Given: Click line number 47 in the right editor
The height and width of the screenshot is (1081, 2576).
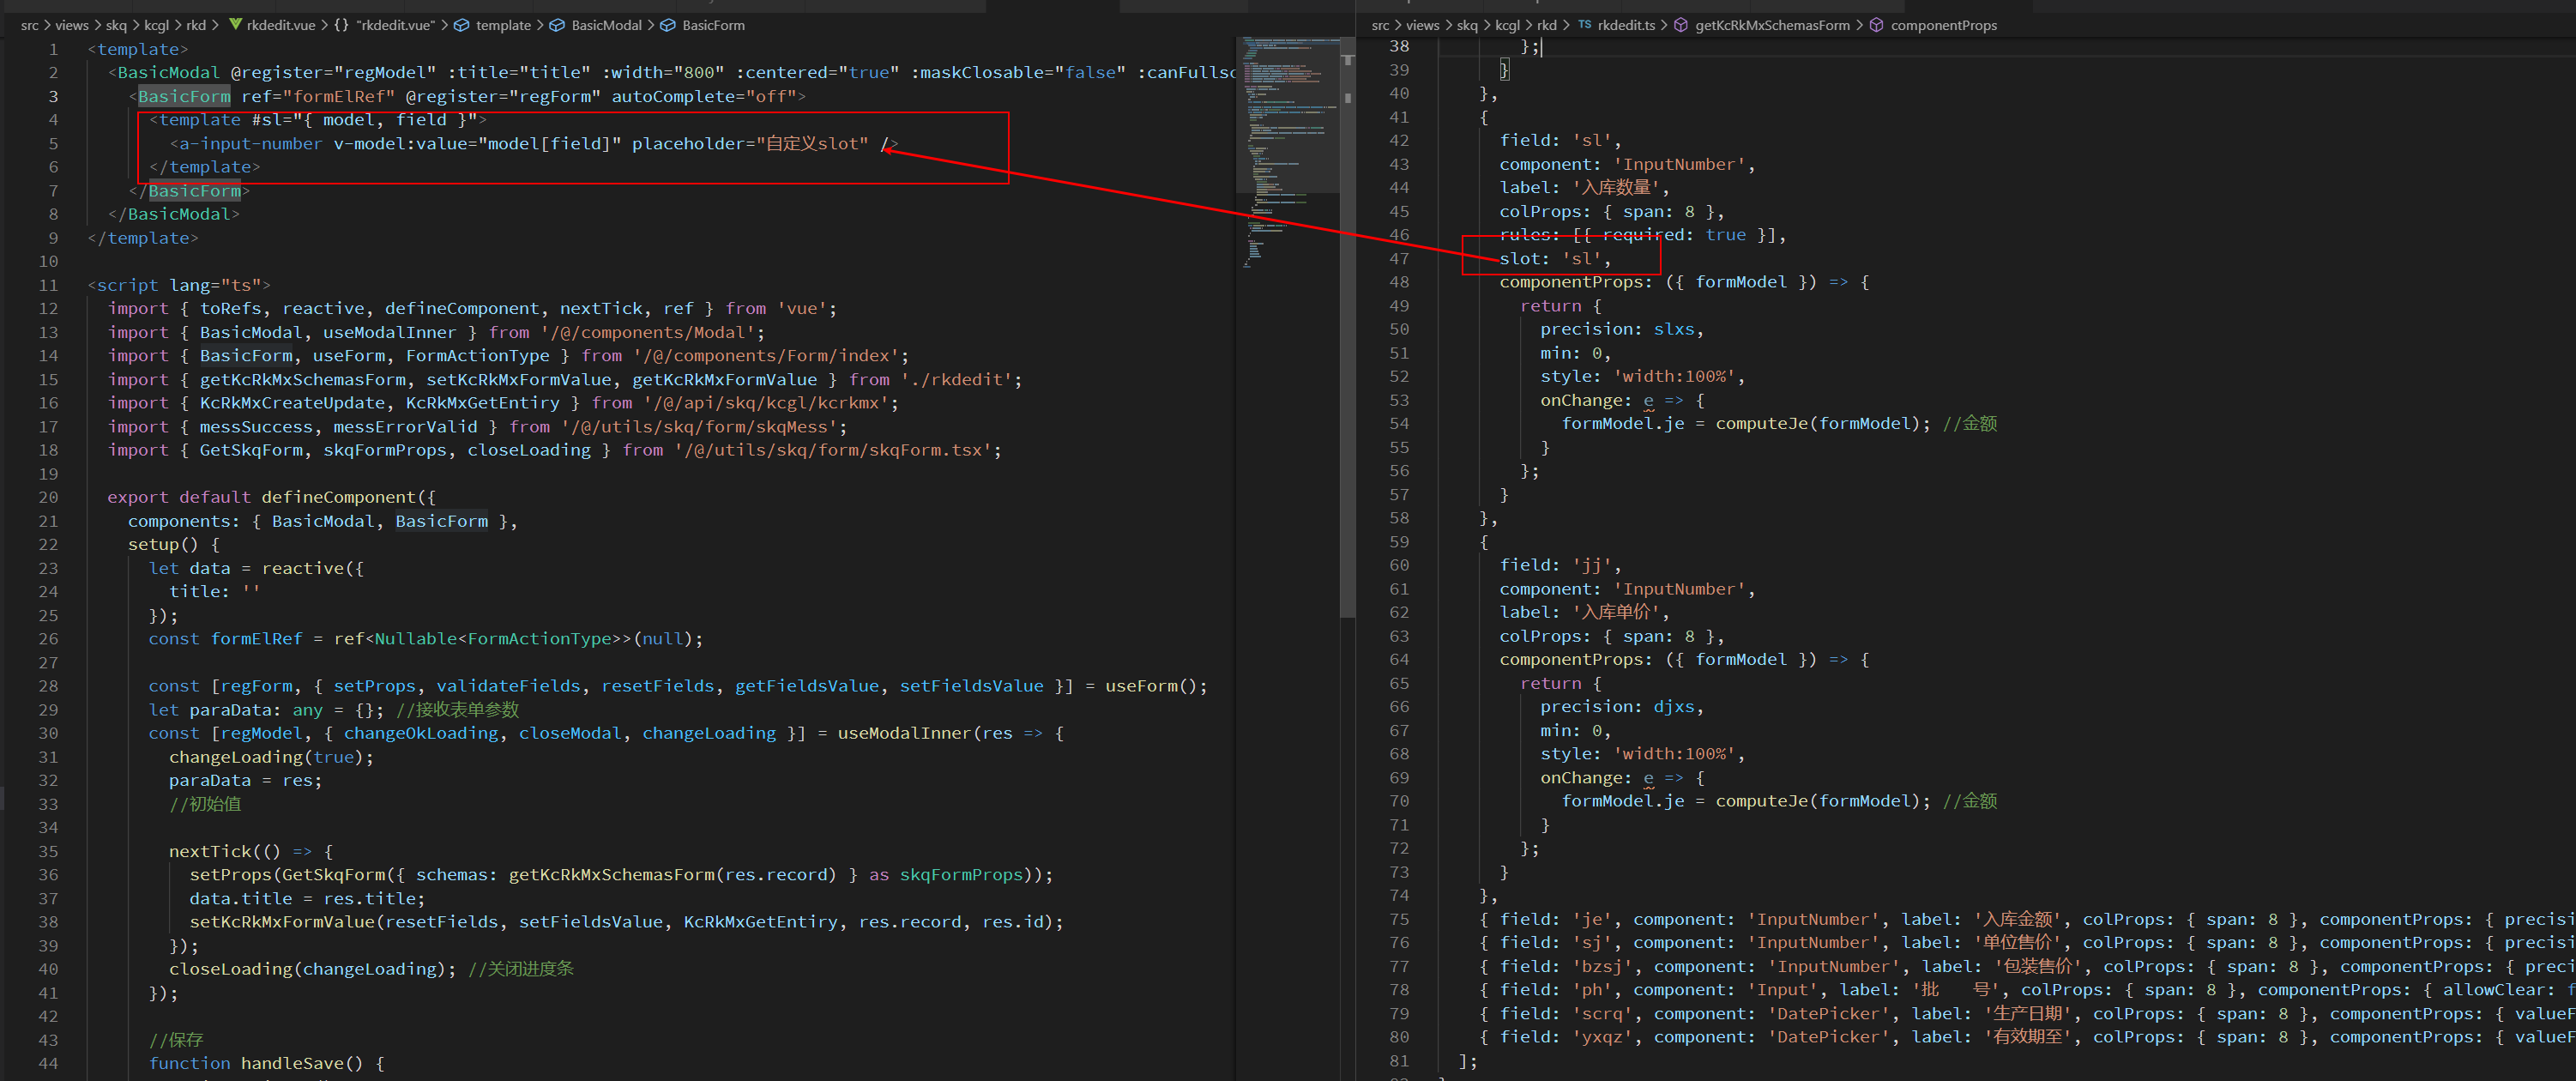Looking at the screenshot, I should click(x=1399, y=258).
